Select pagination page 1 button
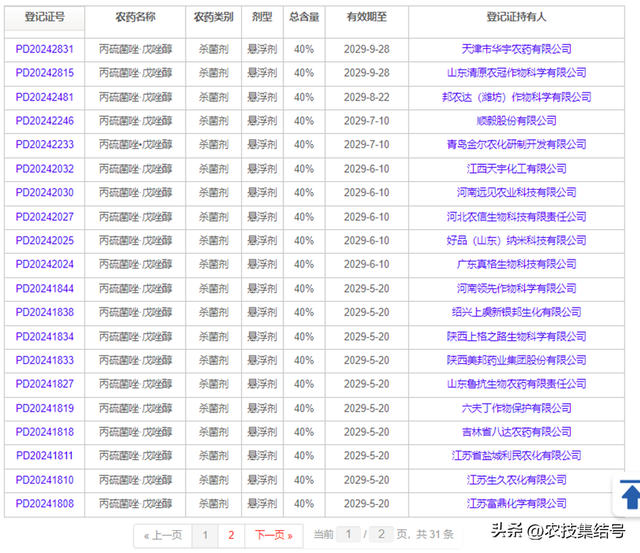640x553 pixels. (205, 535)
